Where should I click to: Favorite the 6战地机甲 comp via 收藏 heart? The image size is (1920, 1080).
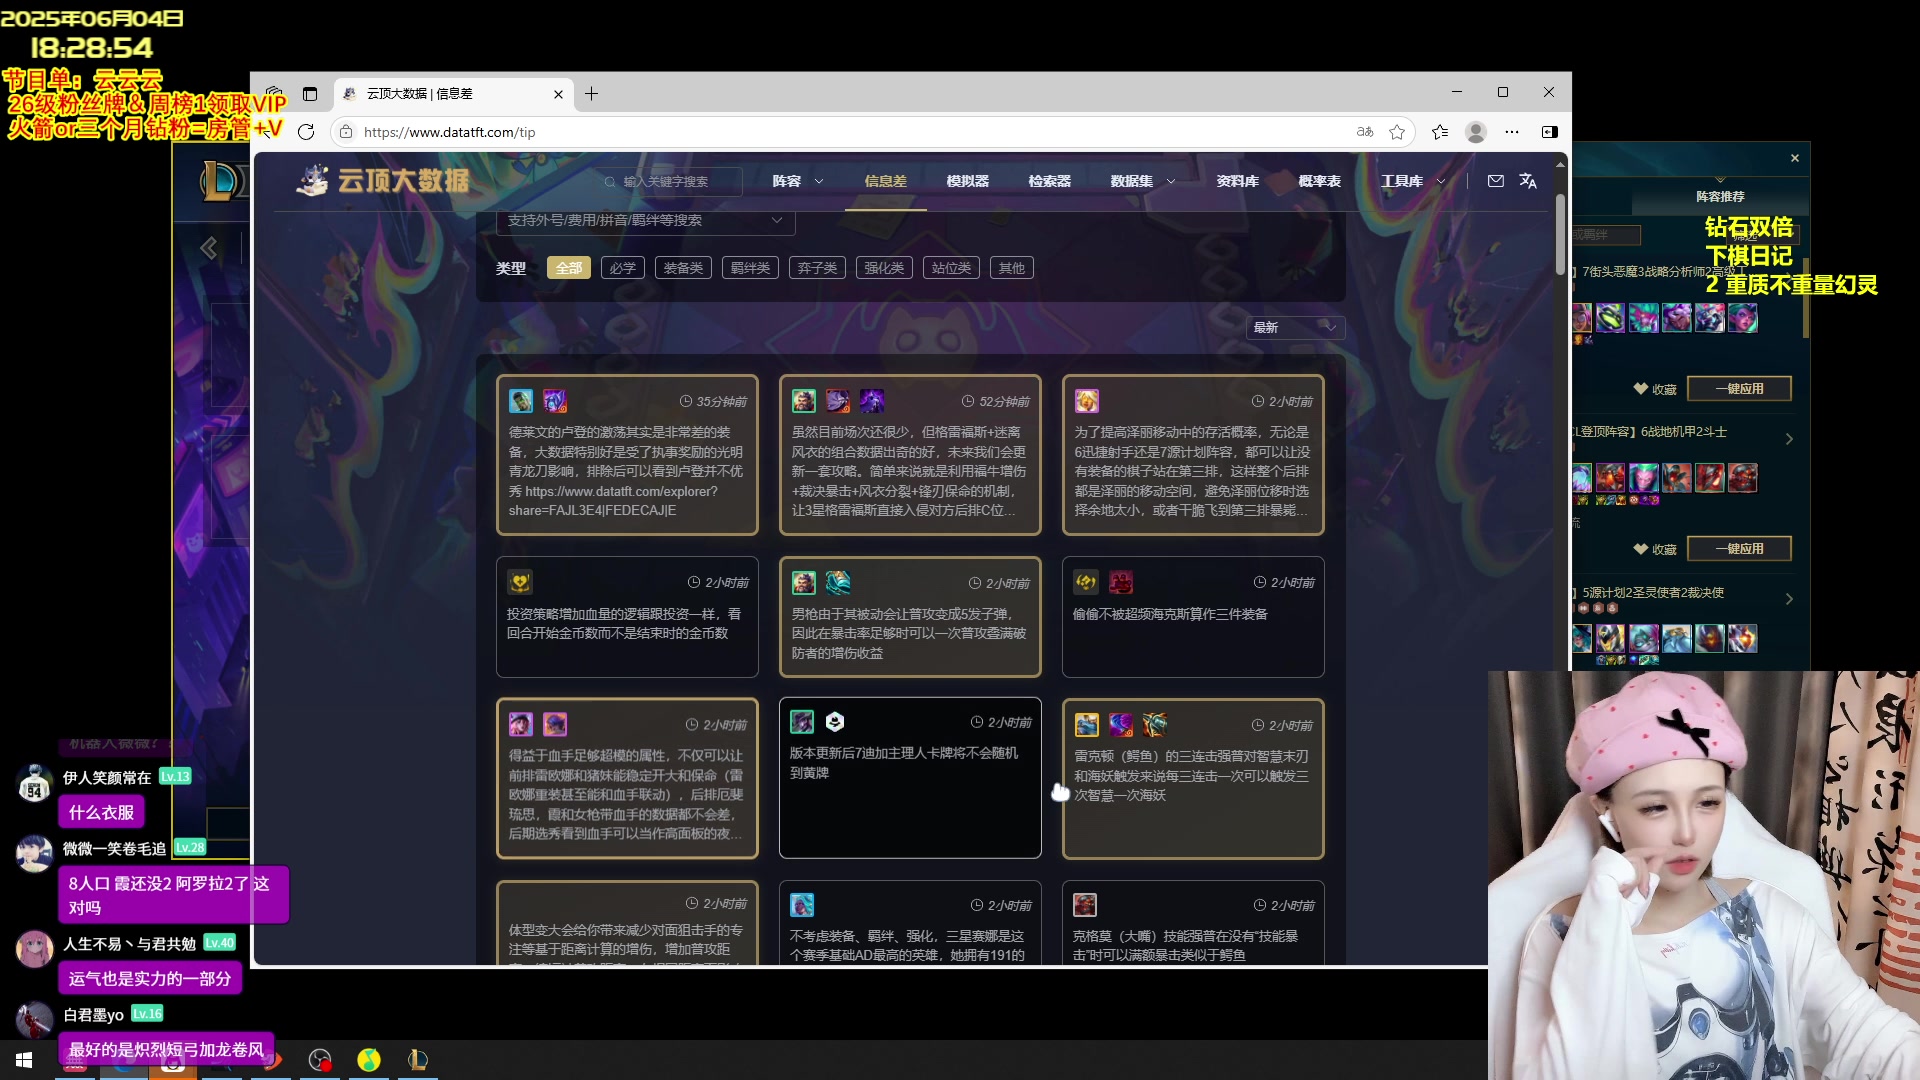(x=1654, y=549)
